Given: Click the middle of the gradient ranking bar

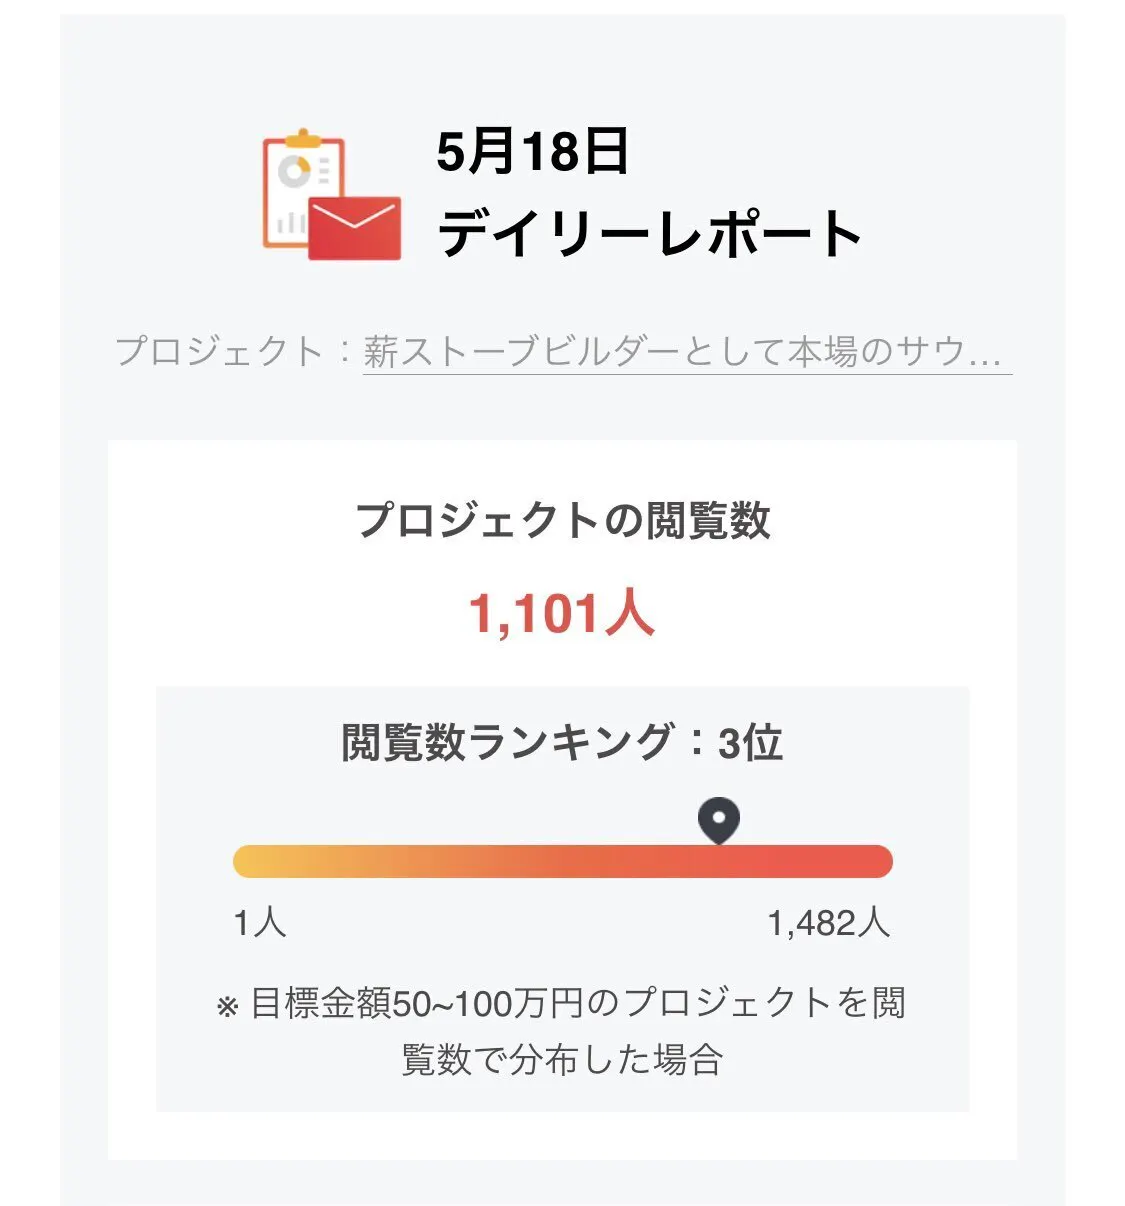Looking at the screenshot, I should pyautogui.click(x=562, y=861).
